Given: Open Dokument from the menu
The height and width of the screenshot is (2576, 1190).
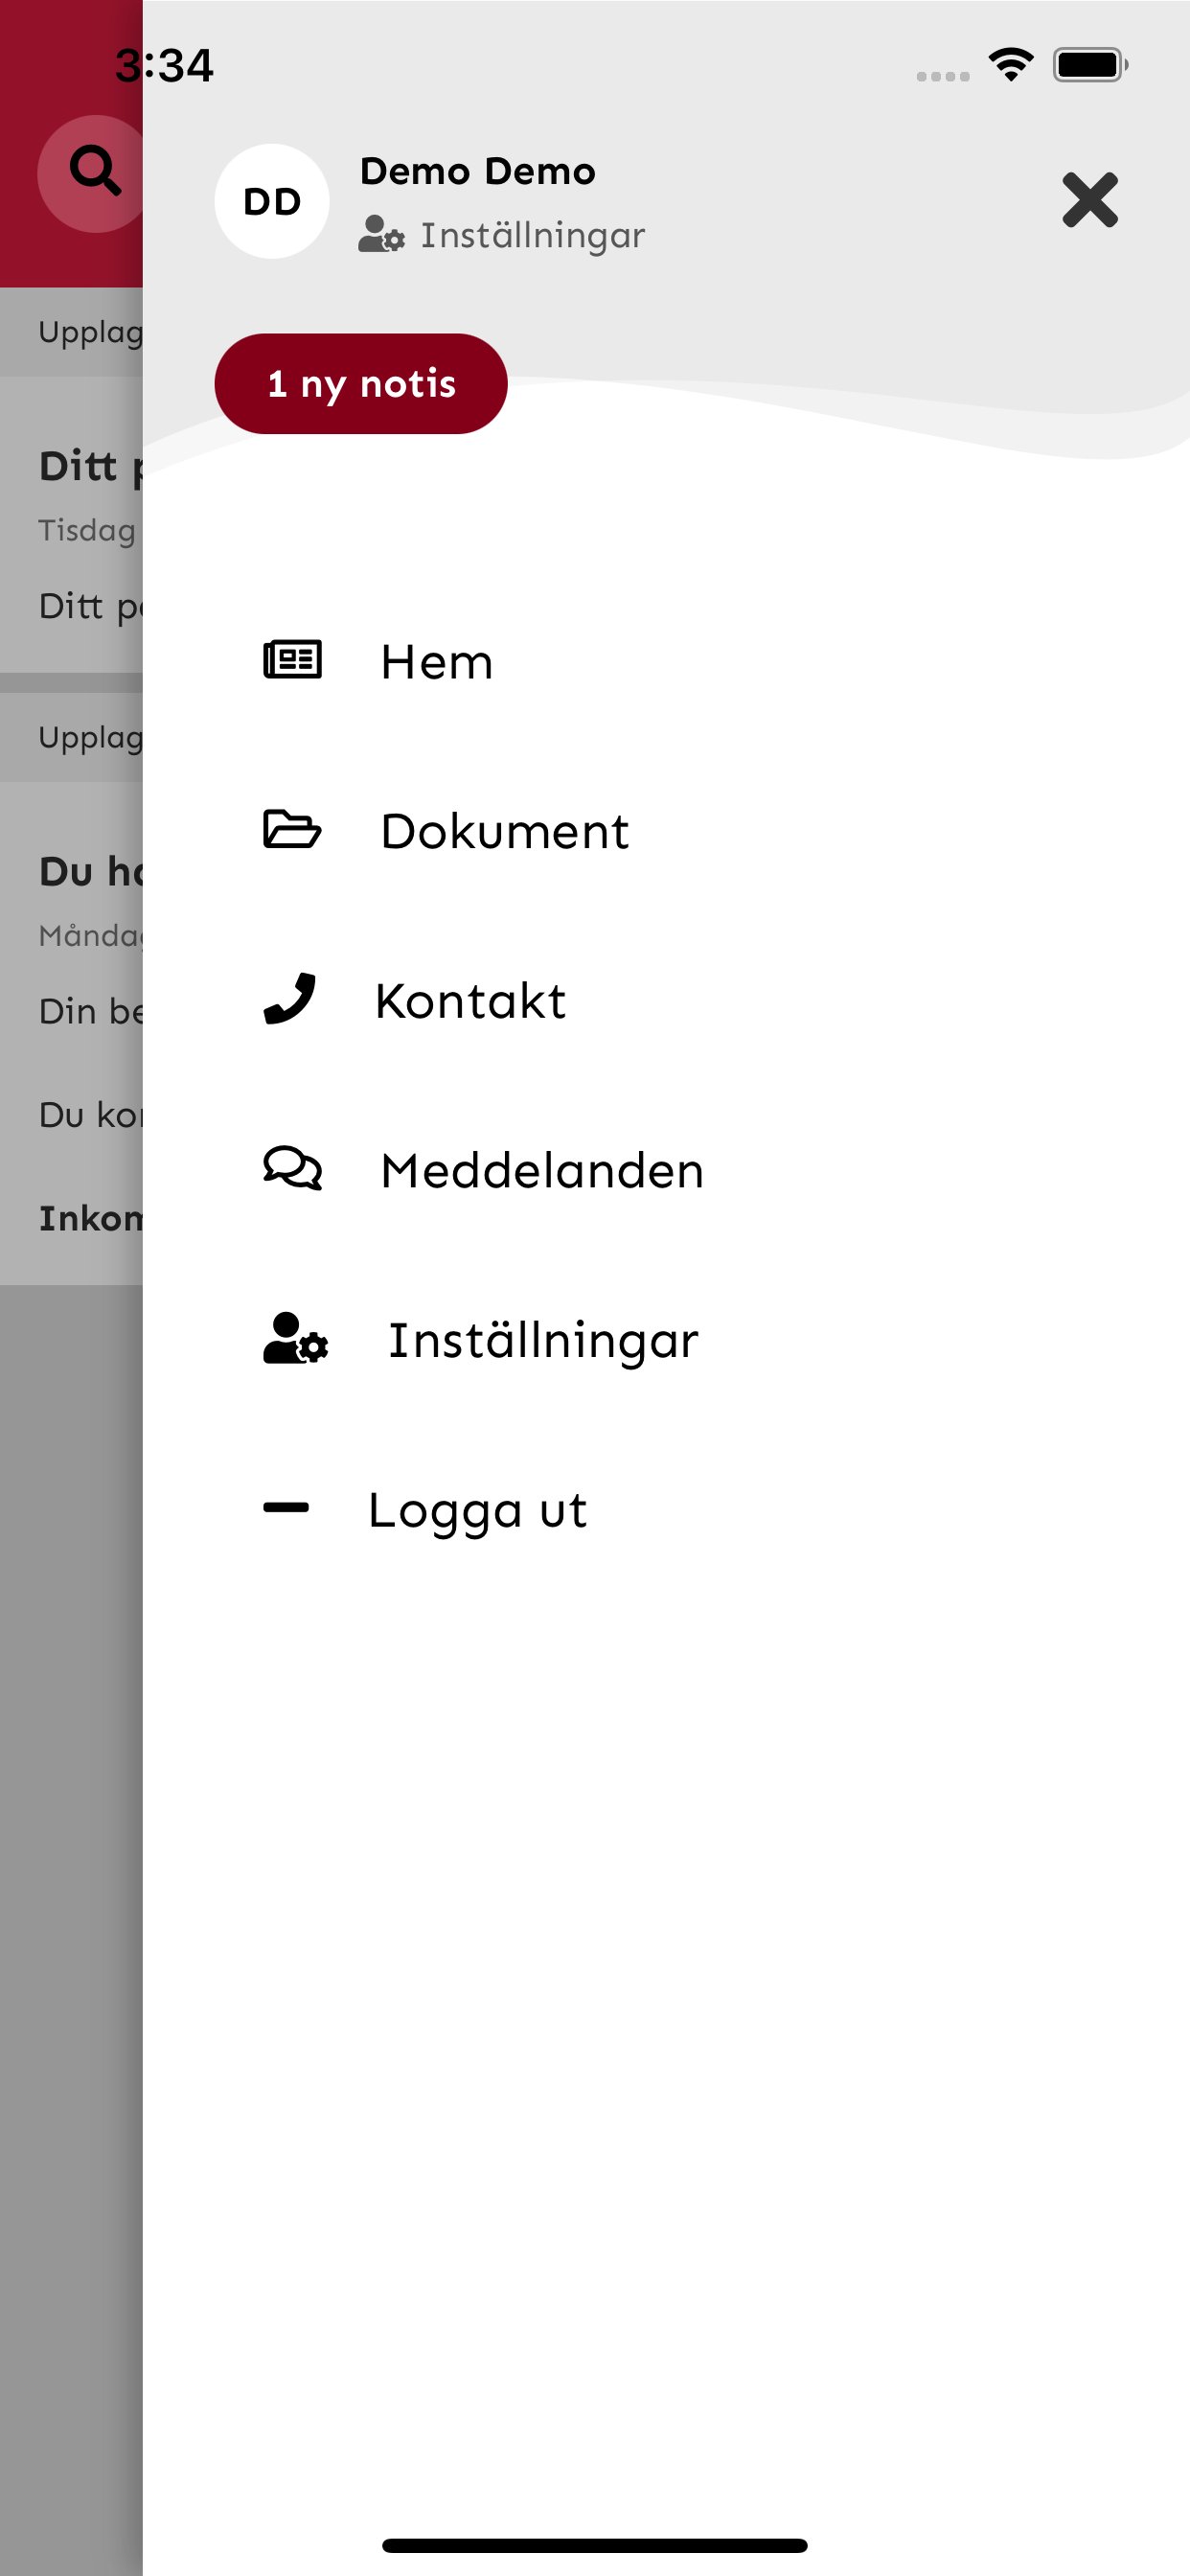Looking at the screenshot, I should point(504,832).
